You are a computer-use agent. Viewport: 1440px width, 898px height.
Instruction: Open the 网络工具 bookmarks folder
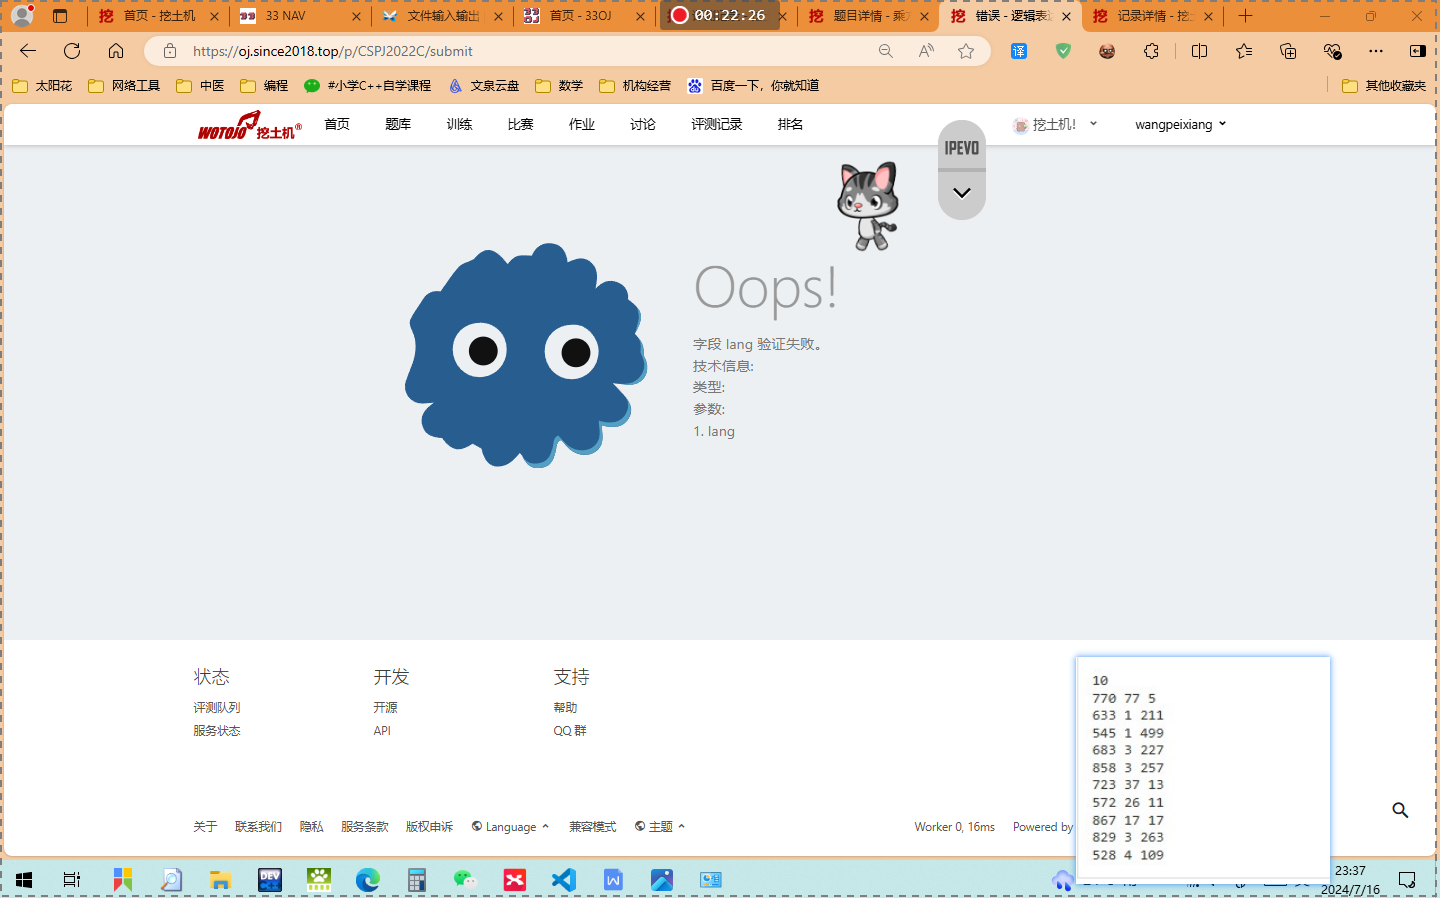point(124,86)
